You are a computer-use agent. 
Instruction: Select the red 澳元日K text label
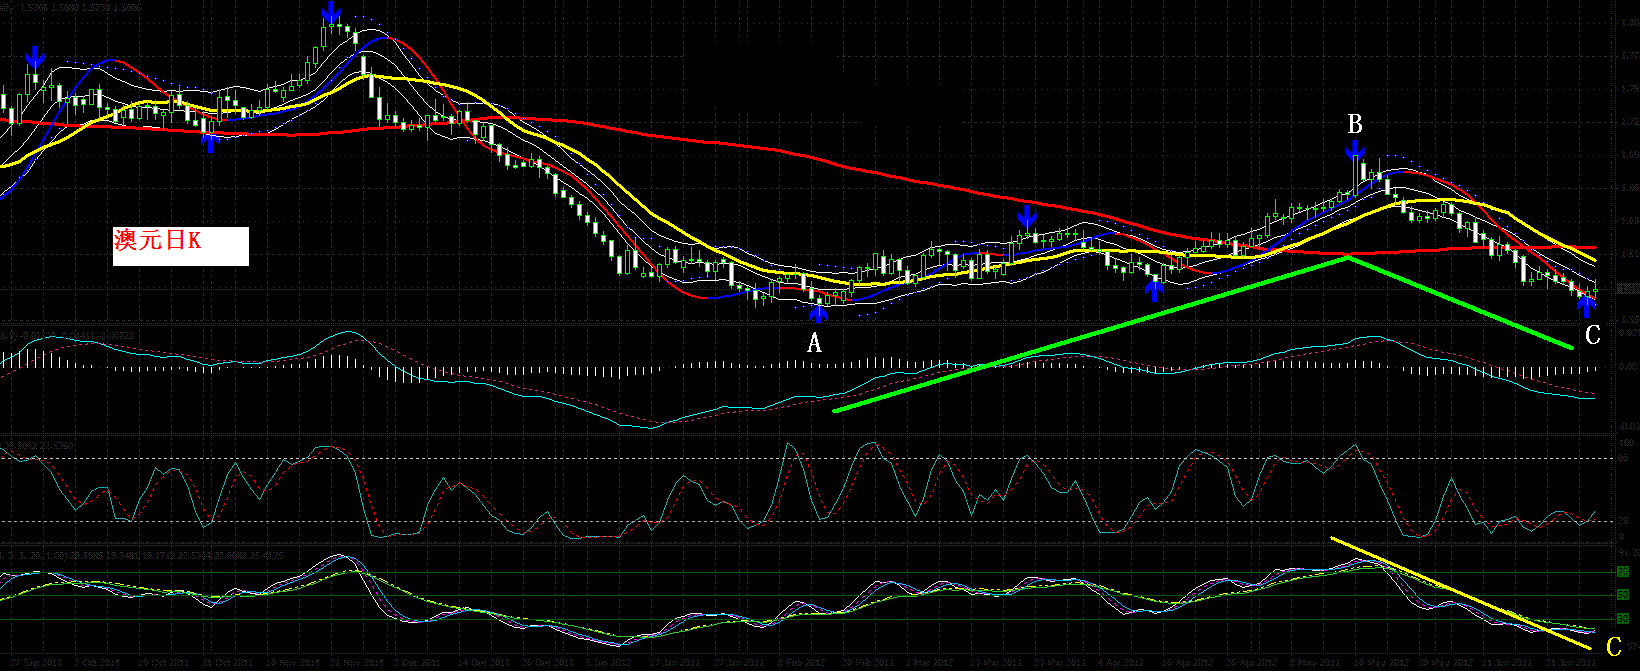(157, 241)
